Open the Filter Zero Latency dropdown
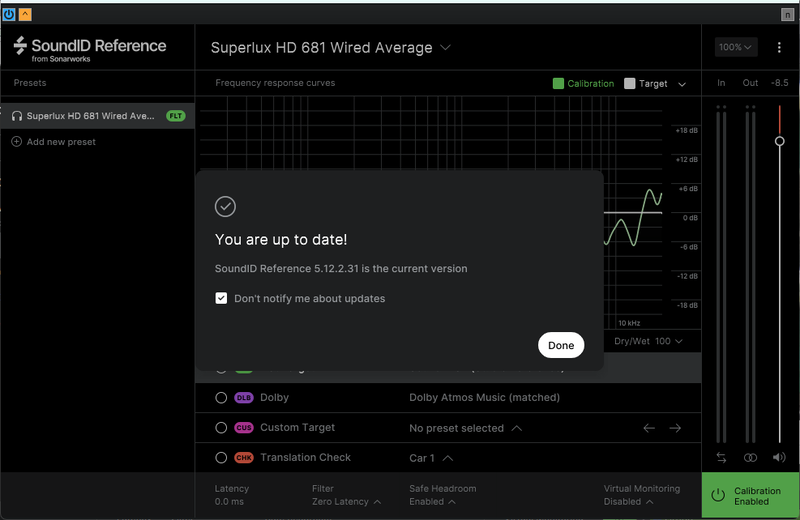This screenshot has height=520, width=800. click(x=346, y=502)
